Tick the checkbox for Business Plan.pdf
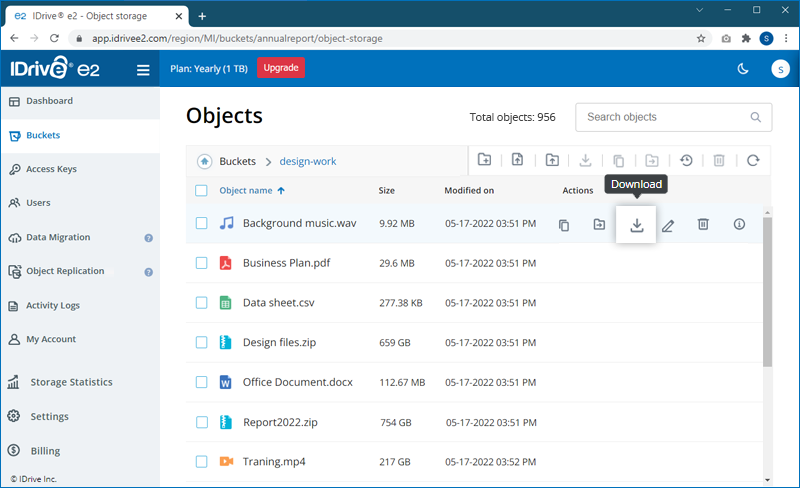The width and height of the screenshot is (800, 488). pyautogui.click(x=201, y=263)
